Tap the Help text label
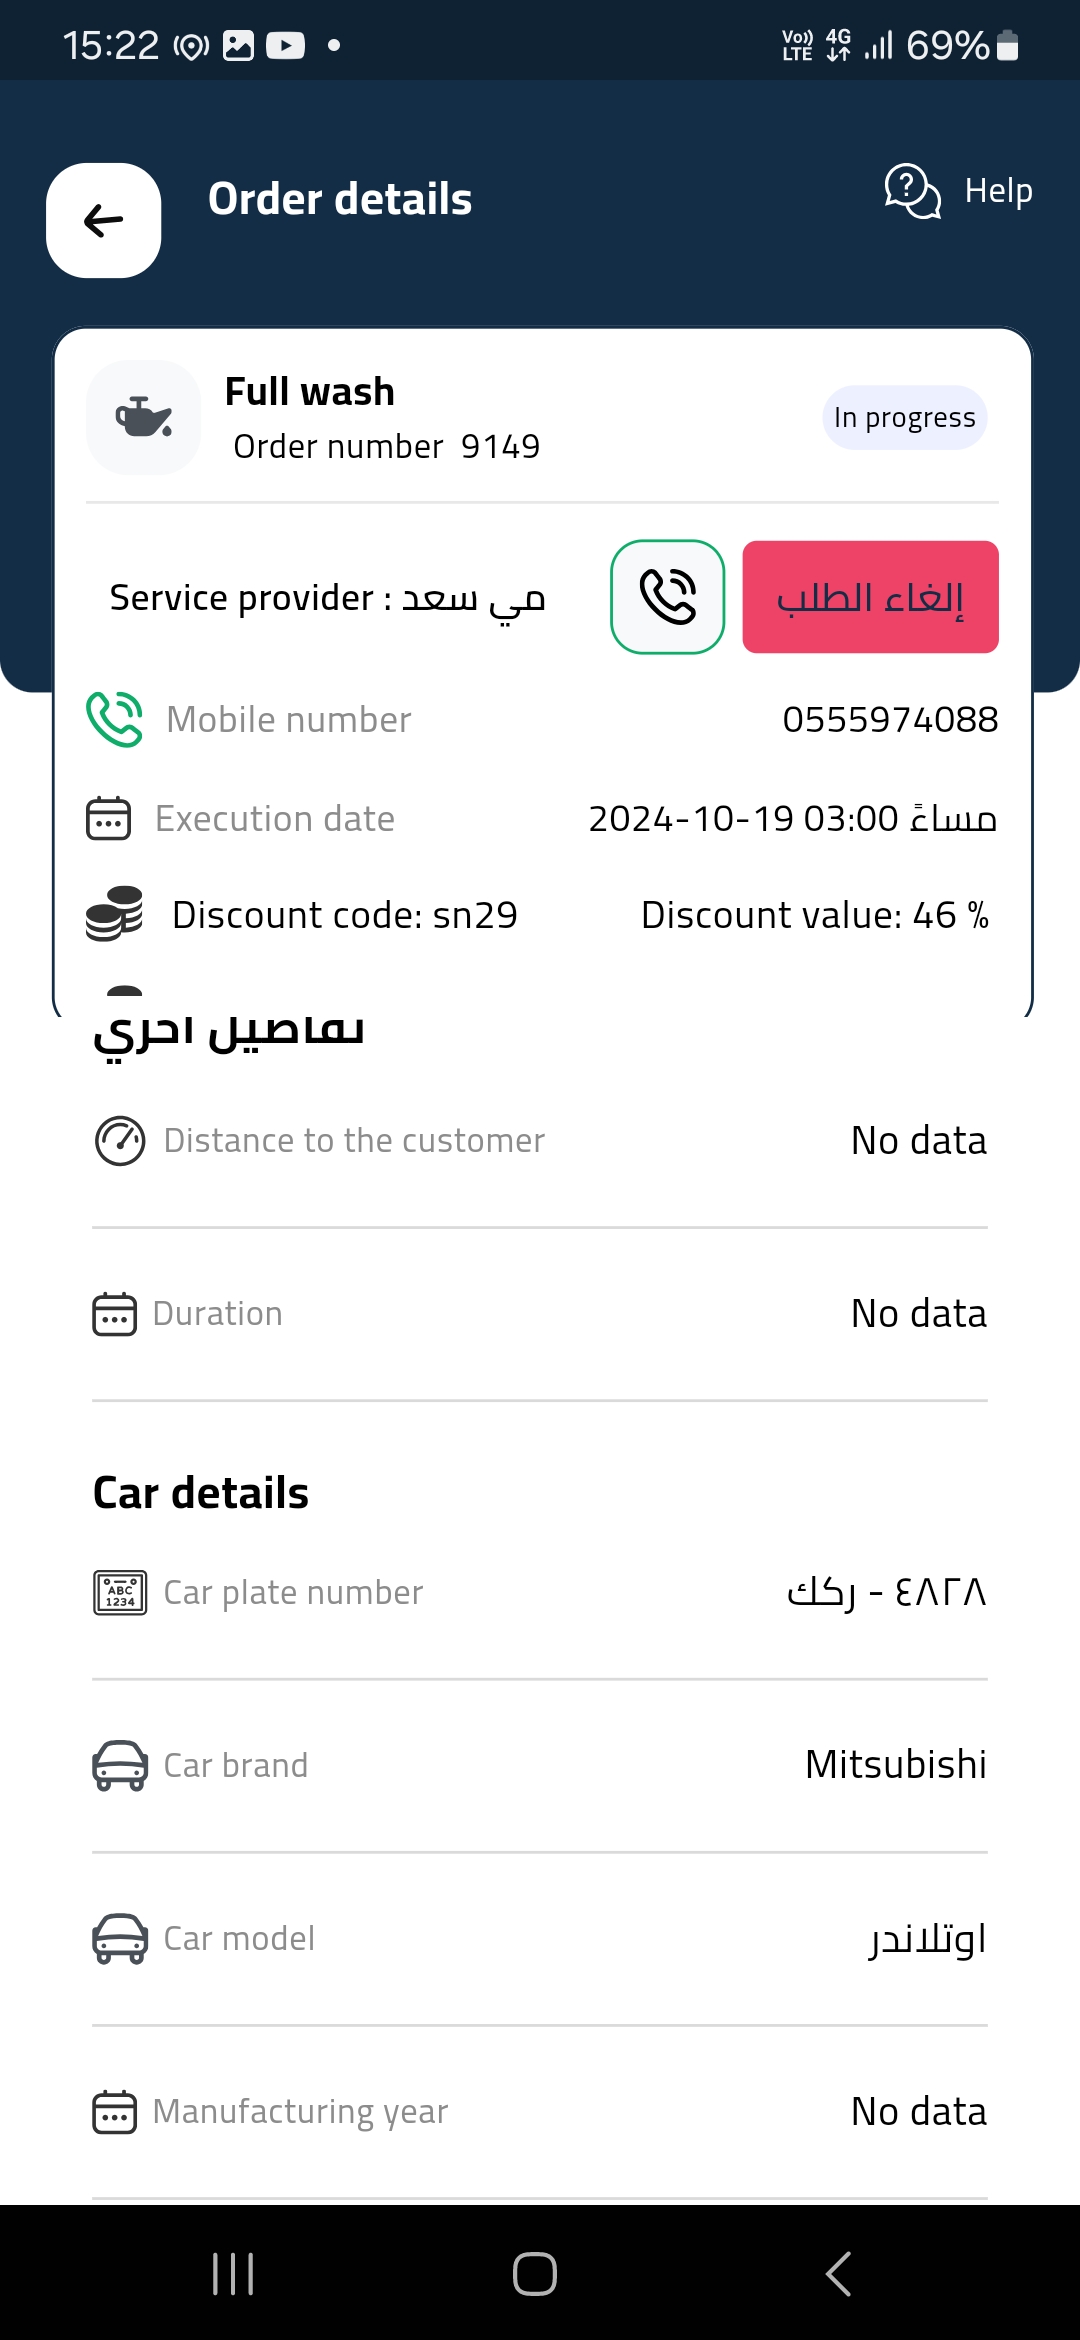This screenshot has height=2340, width=1080. 998,190
